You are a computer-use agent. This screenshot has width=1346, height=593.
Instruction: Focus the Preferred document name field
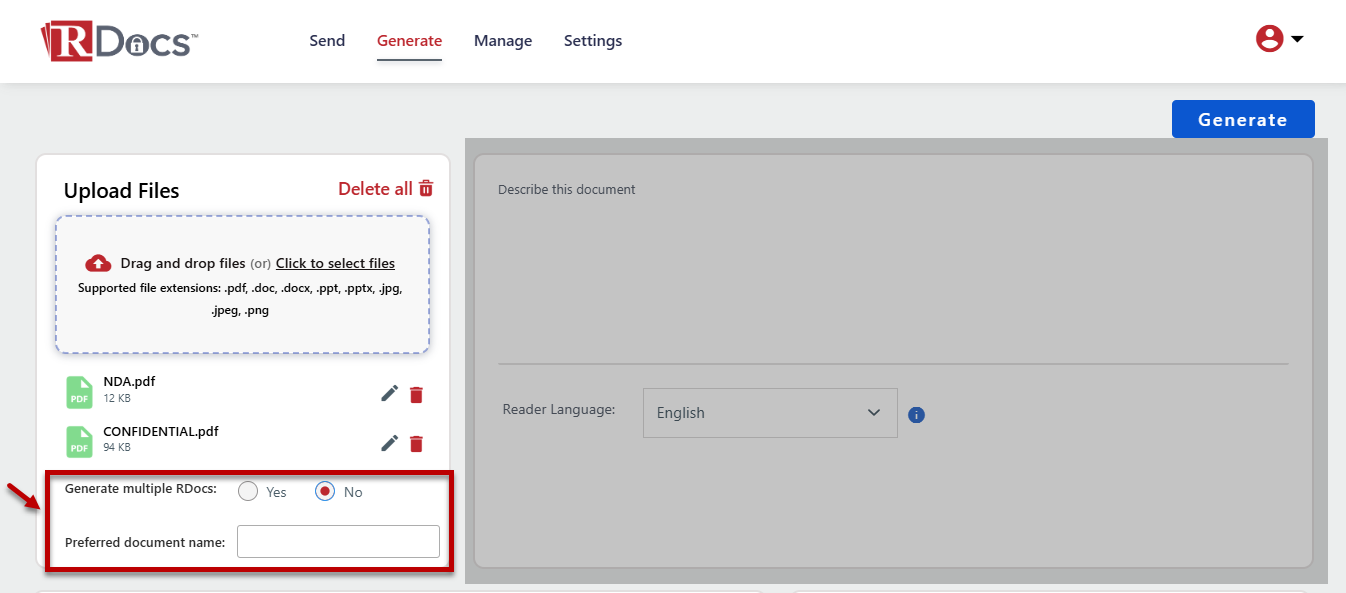tap(338, 541)
